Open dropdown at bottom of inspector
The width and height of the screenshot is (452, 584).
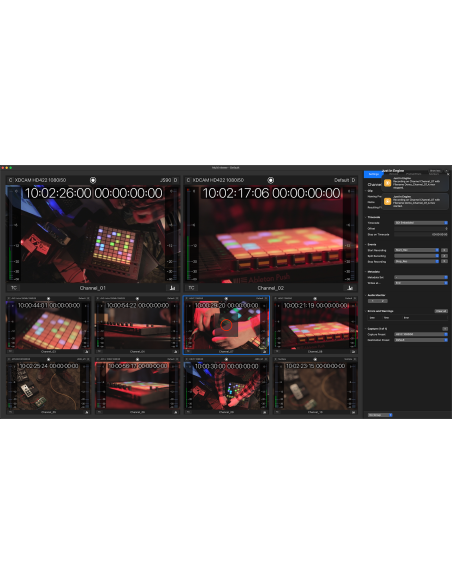380,415
